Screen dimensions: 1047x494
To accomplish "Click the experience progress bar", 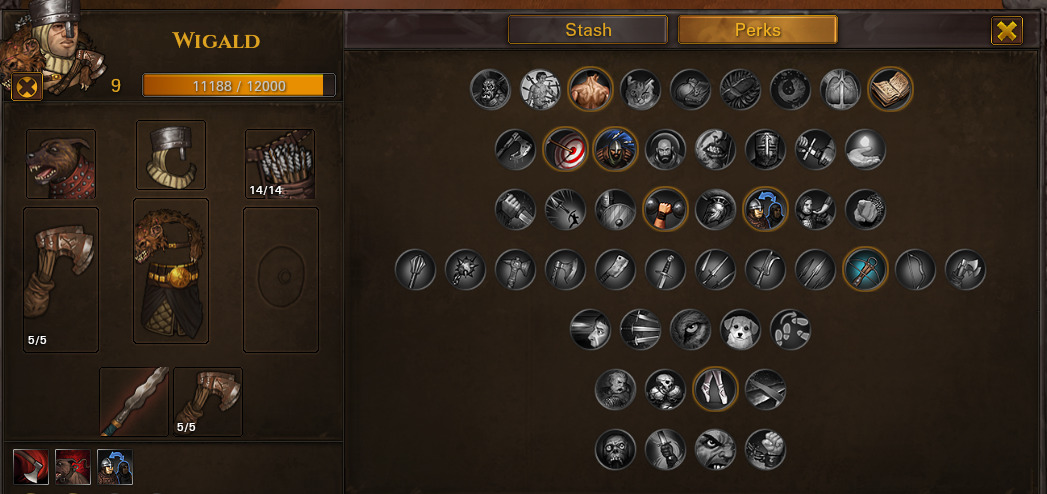I will tap(239, 85).
